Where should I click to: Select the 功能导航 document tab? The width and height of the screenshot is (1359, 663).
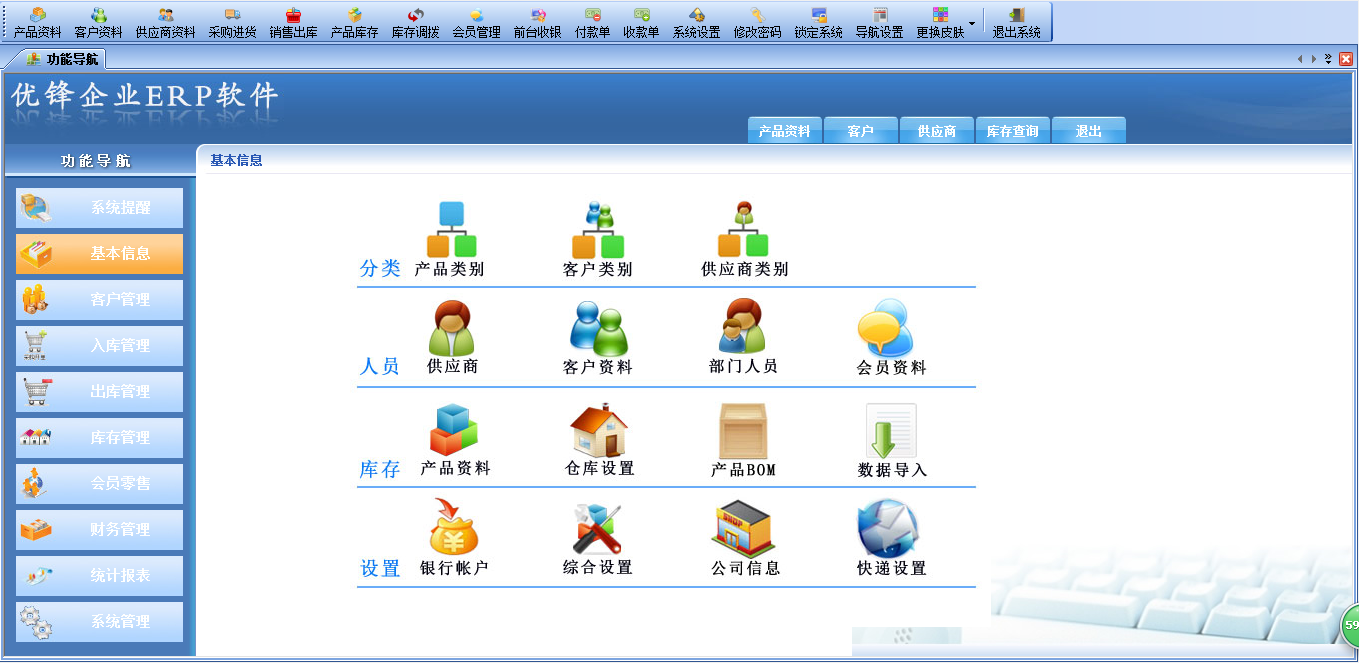(62, 59)
